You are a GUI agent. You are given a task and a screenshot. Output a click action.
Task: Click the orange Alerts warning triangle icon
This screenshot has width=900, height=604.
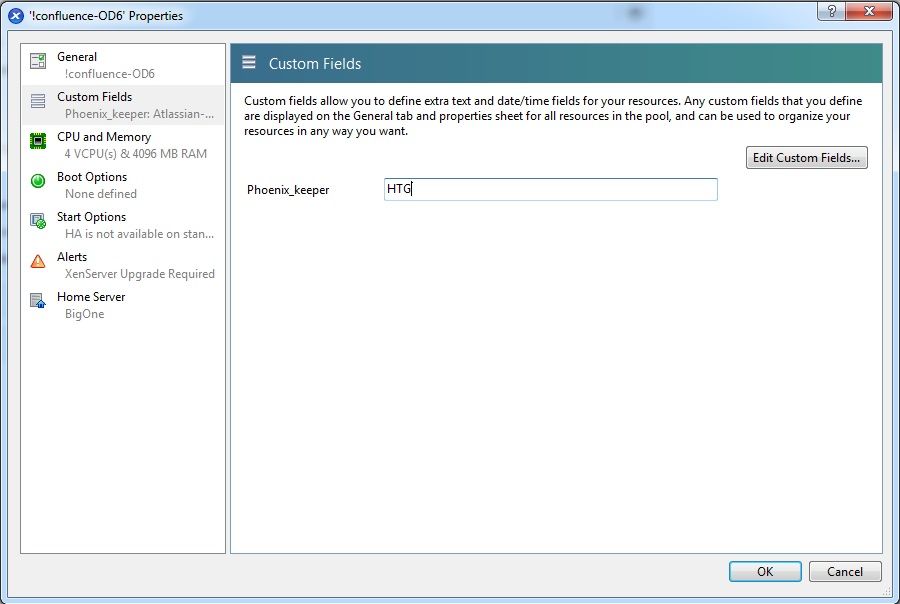click(38, 261)
